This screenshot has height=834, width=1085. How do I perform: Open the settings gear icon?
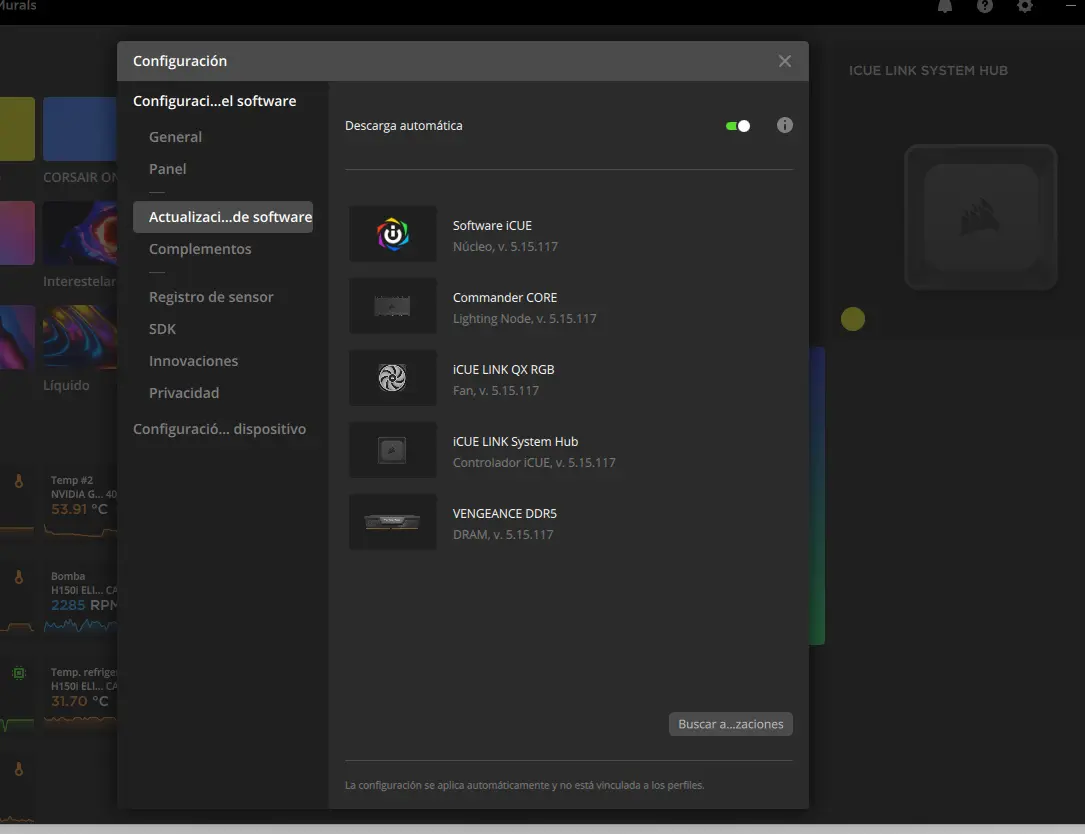(x=1025, y=6)
